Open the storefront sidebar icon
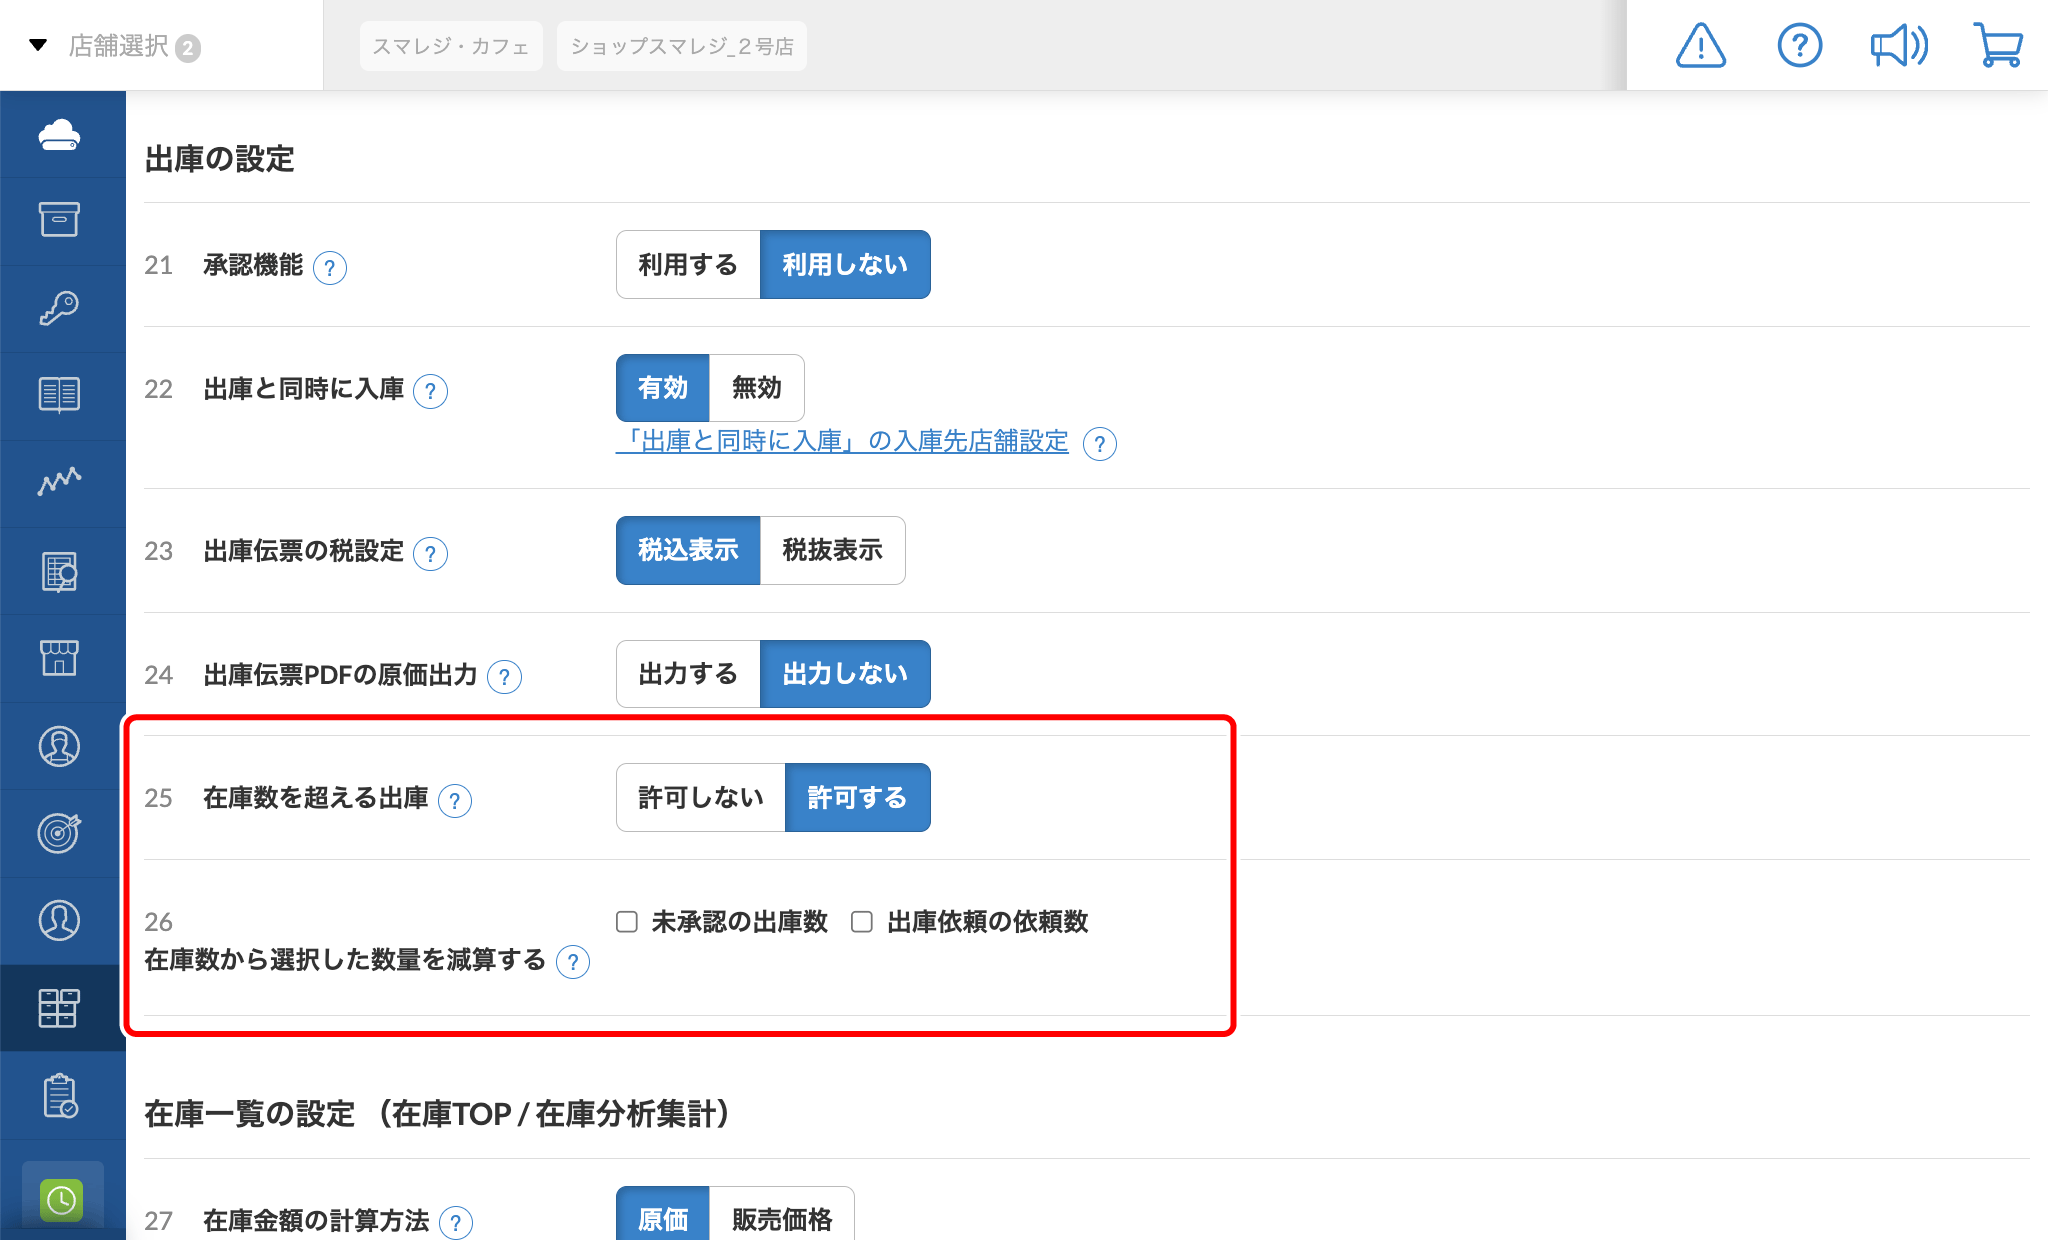The width and height of the screenshot is (2048, 1240). pos(60,658)
